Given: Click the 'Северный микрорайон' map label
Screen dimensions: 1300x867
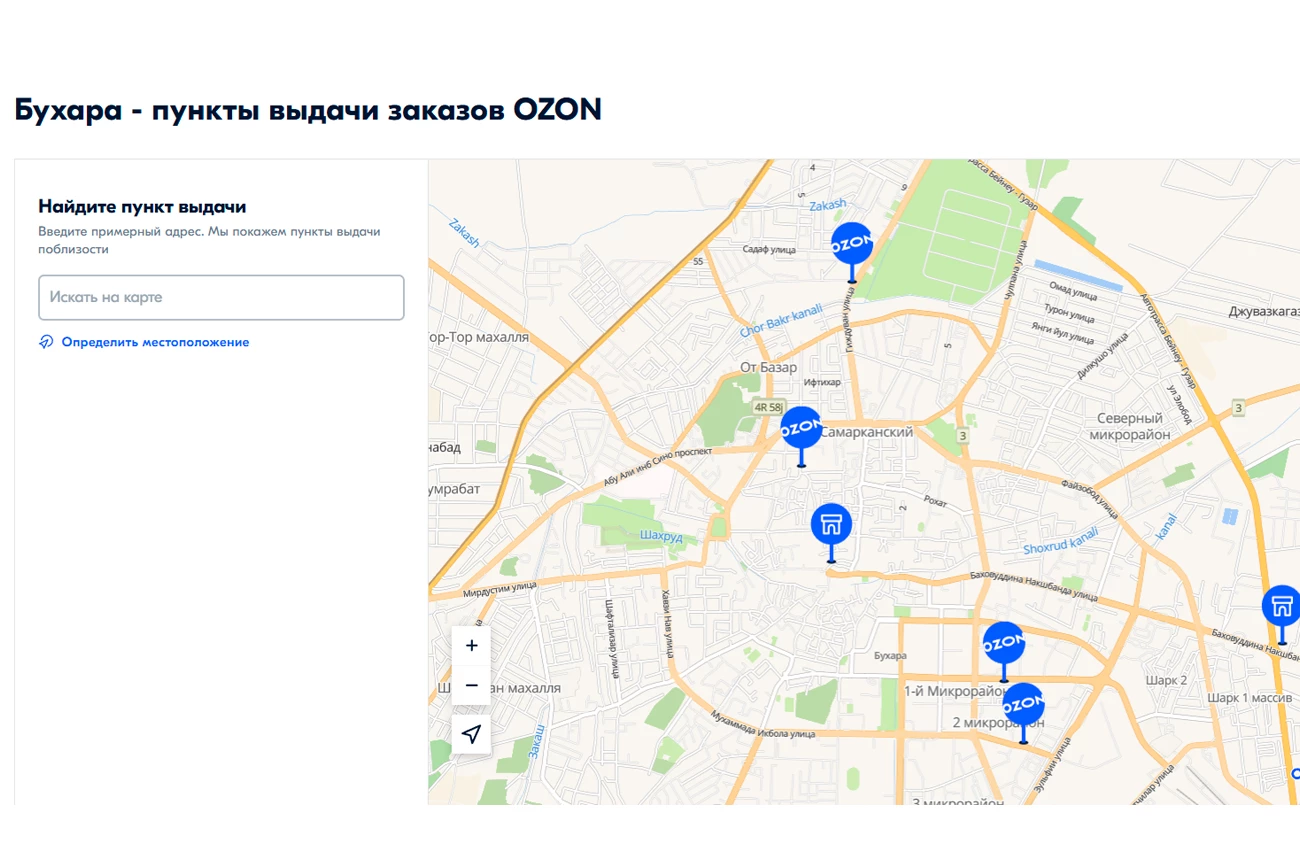Looking at the screenshot, I should point(1130,427).
